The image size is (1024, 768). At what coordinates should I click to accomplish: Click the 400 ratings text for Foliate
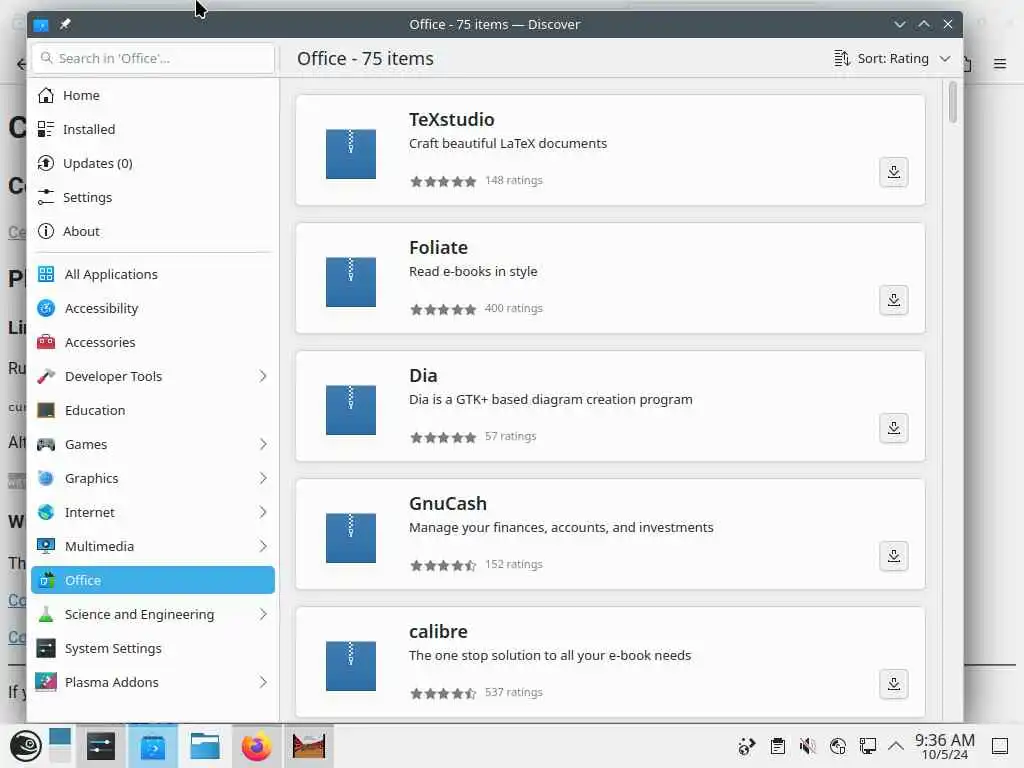(513, 308)
